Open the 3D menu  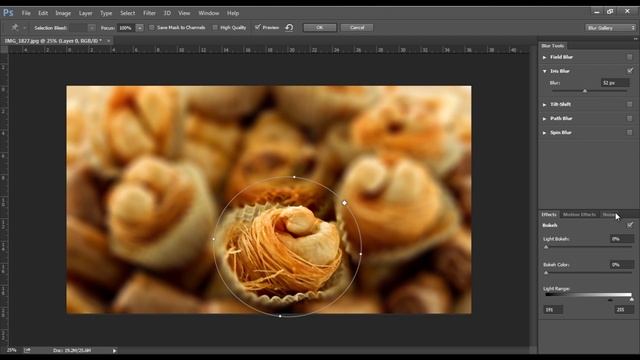click(167, 13)
